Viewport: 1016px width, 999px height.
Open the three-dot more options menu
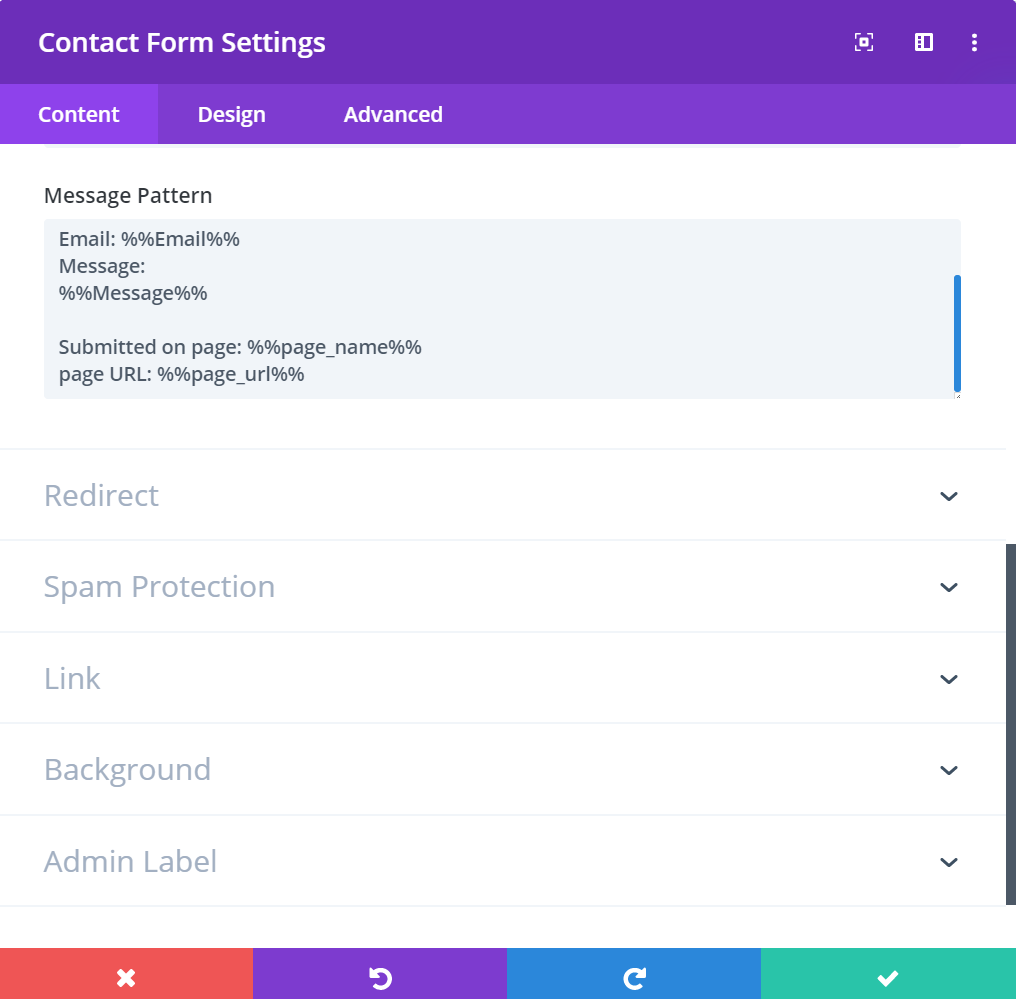point(974,42)
